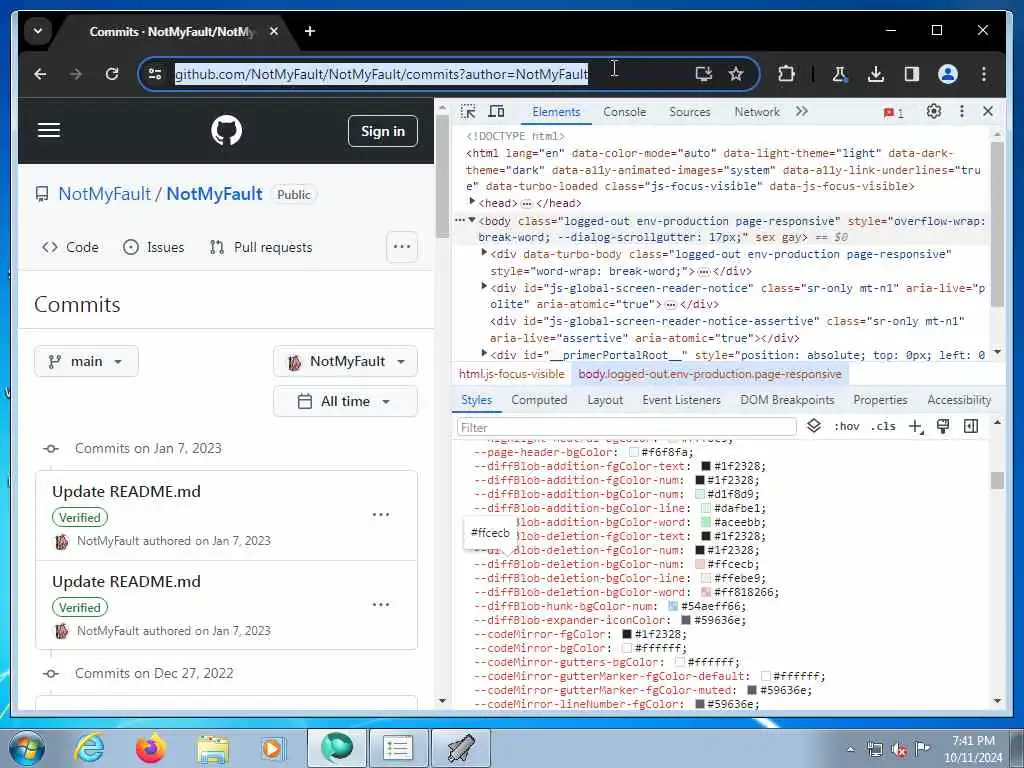
Task: Open Windows Start menu button
Action: pyautogui.click(x=27, y=748)
